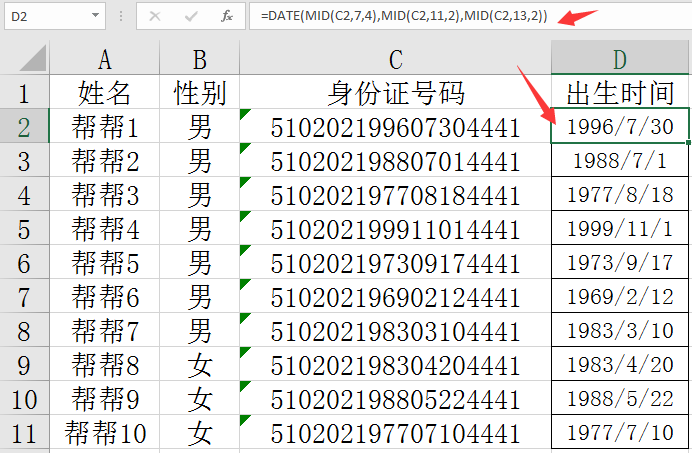Click the 男 cell in row 2

199,126
